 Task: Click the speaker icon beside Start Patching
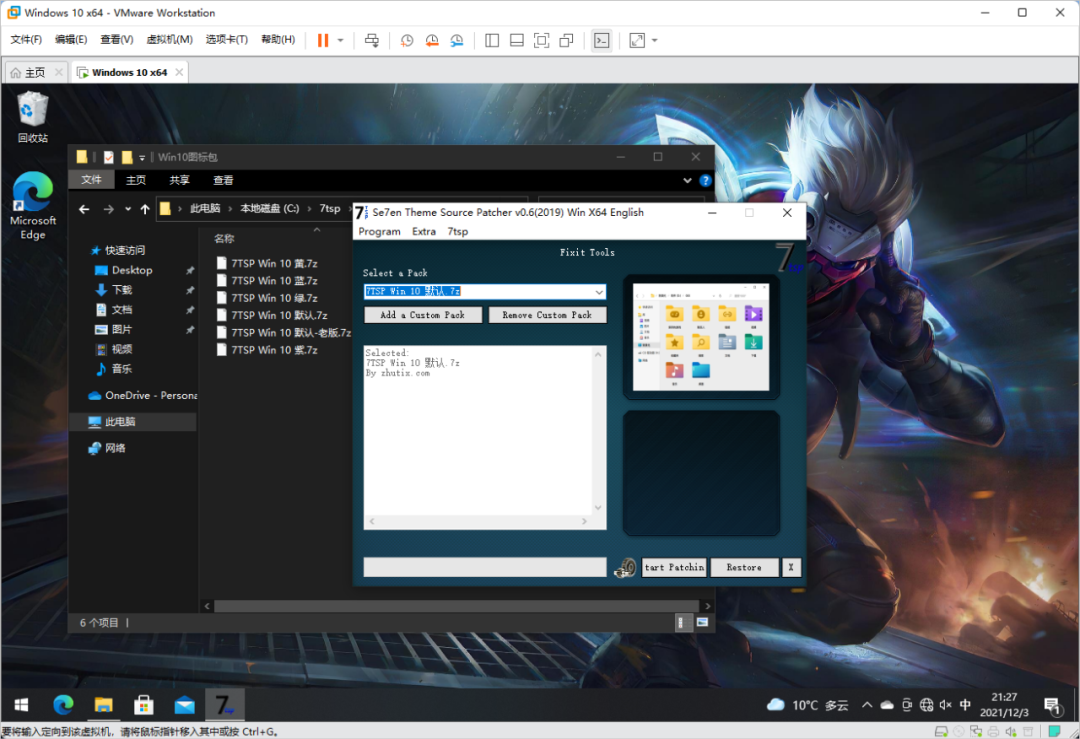625,568
